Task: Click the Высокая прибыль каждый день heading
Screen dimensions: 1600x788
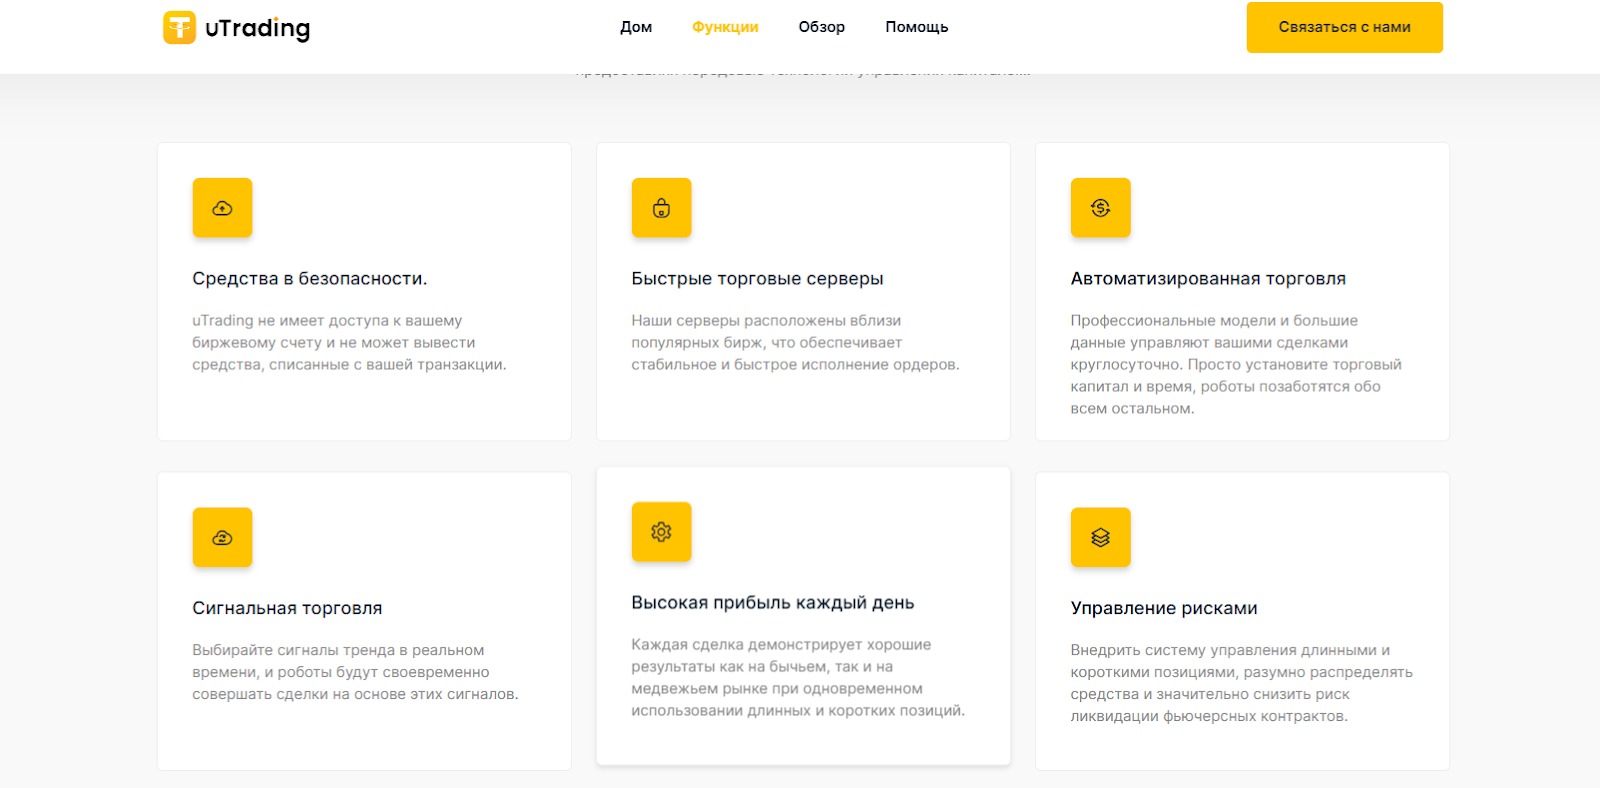Action: (x=772, y=603)
